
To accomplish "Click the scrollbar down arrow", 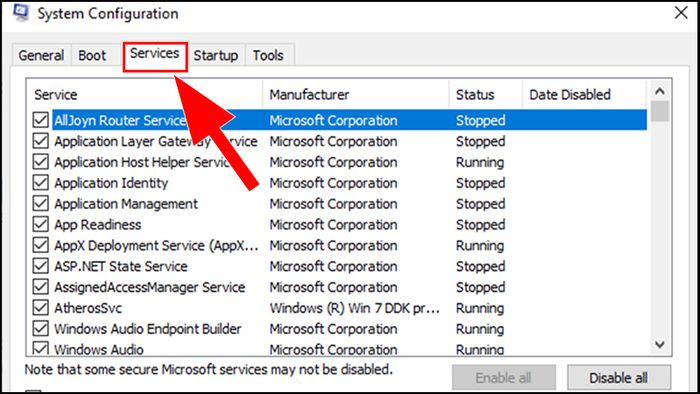I will (659, 344).
